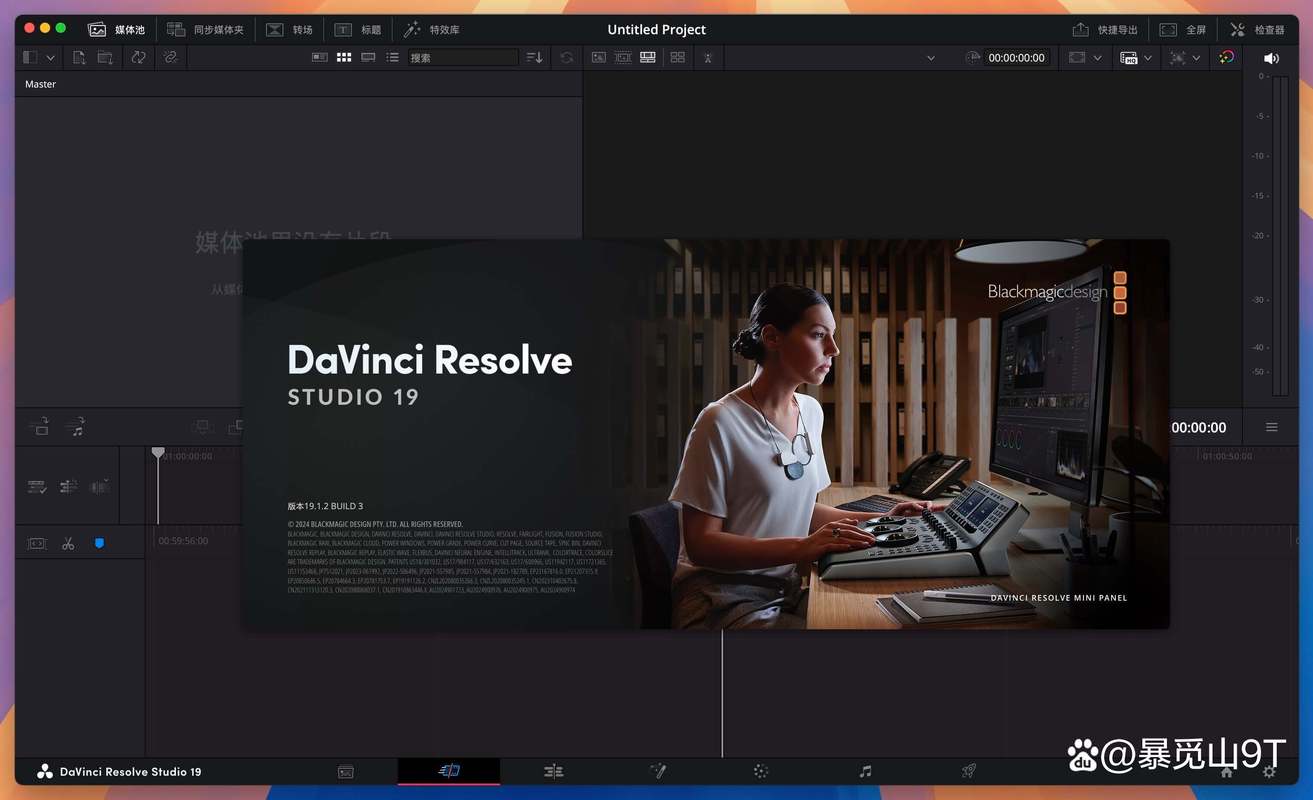Image resolution: width=1313 pixels, height=800 pixels.
Task: Switch to the 转场 transitions panel
Action: pyautogui.click(x=289, y=30)
